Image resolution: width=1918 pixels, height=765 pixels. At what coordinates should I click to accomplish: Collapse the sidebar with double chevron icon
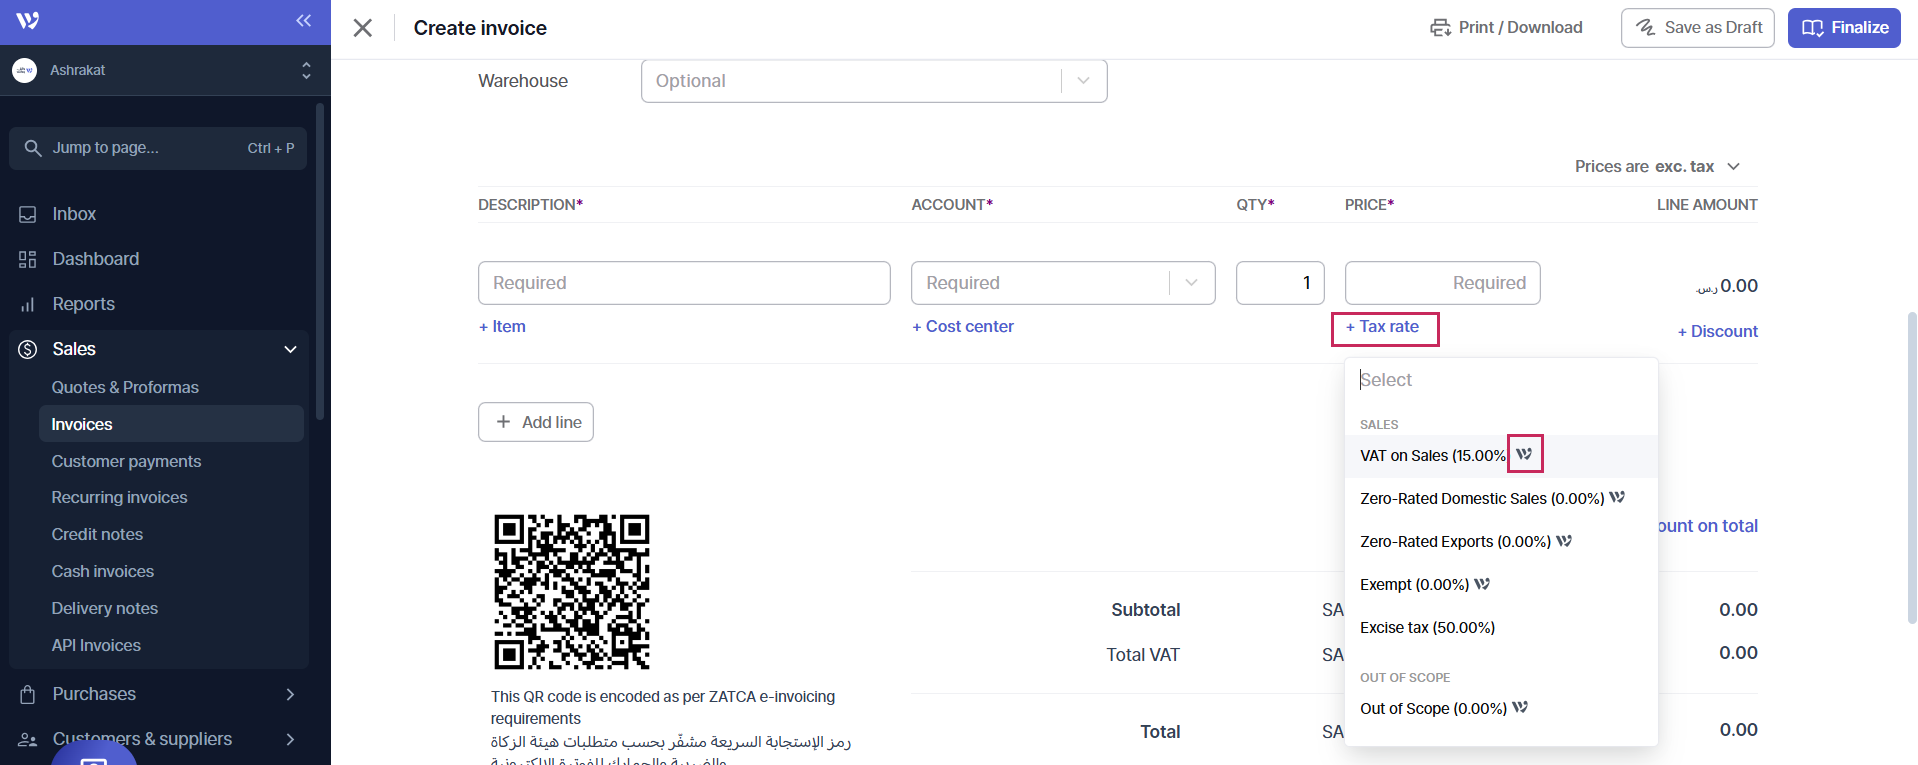(303, 21)
